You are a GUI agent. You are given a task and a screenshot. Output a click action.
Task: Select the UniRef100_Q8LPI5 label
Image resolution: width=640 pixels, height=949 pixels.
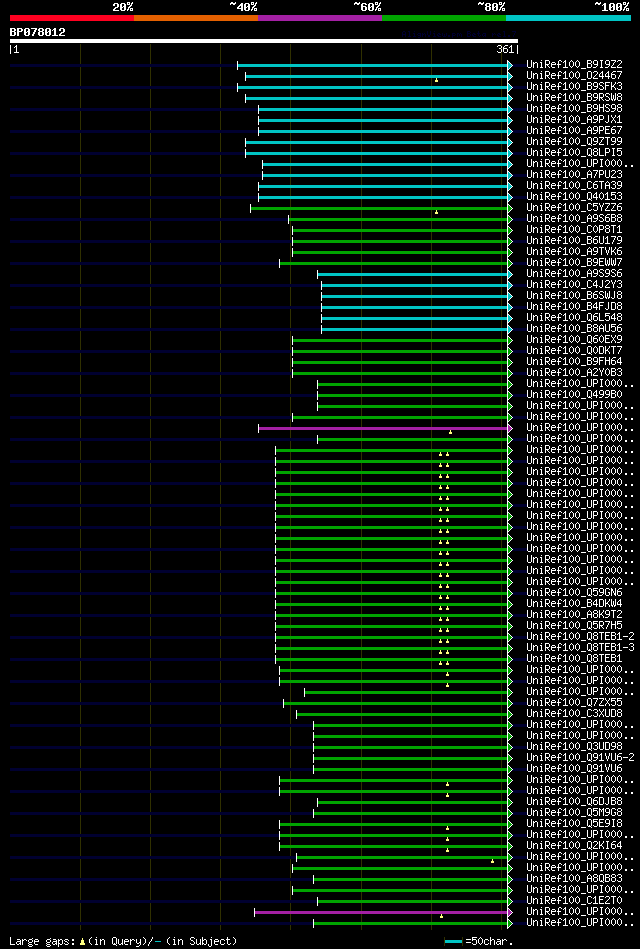tap(575, 153)
